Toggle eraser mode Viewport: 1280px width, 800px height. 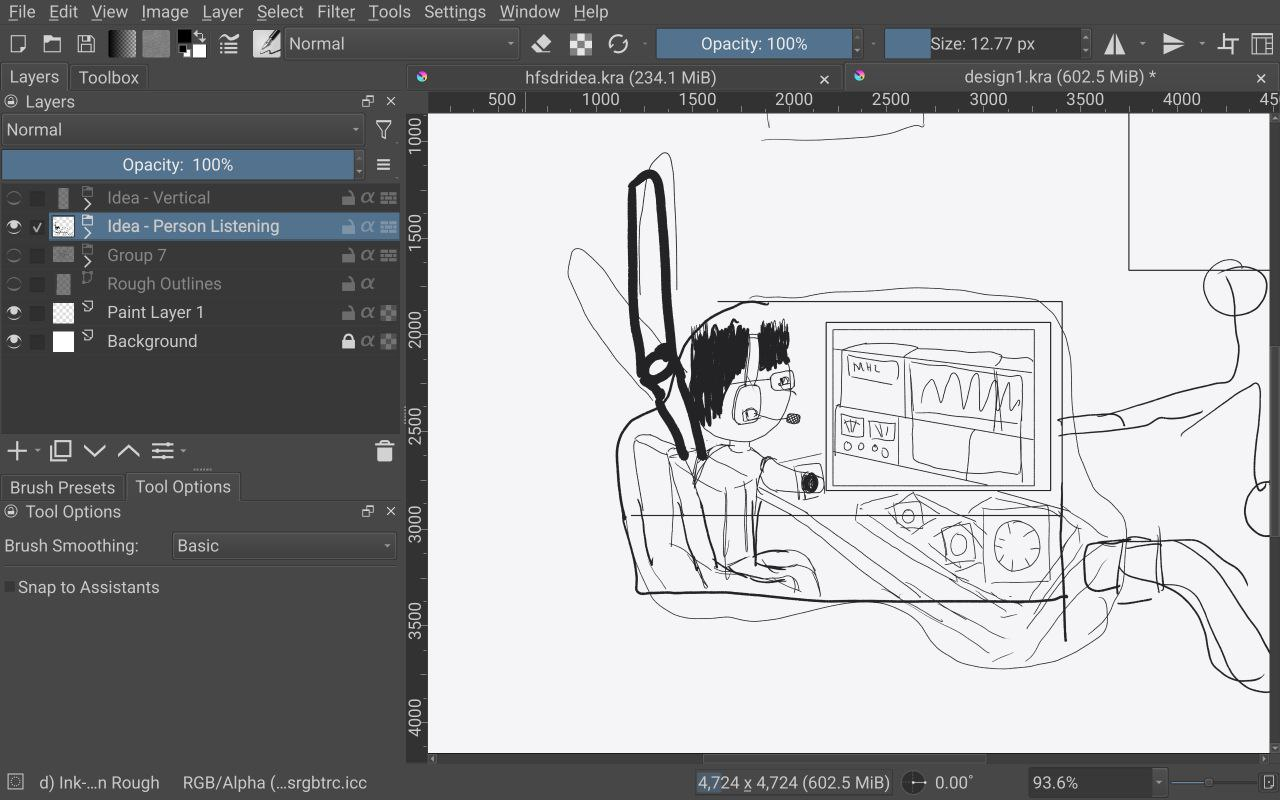tap(541, 44)
